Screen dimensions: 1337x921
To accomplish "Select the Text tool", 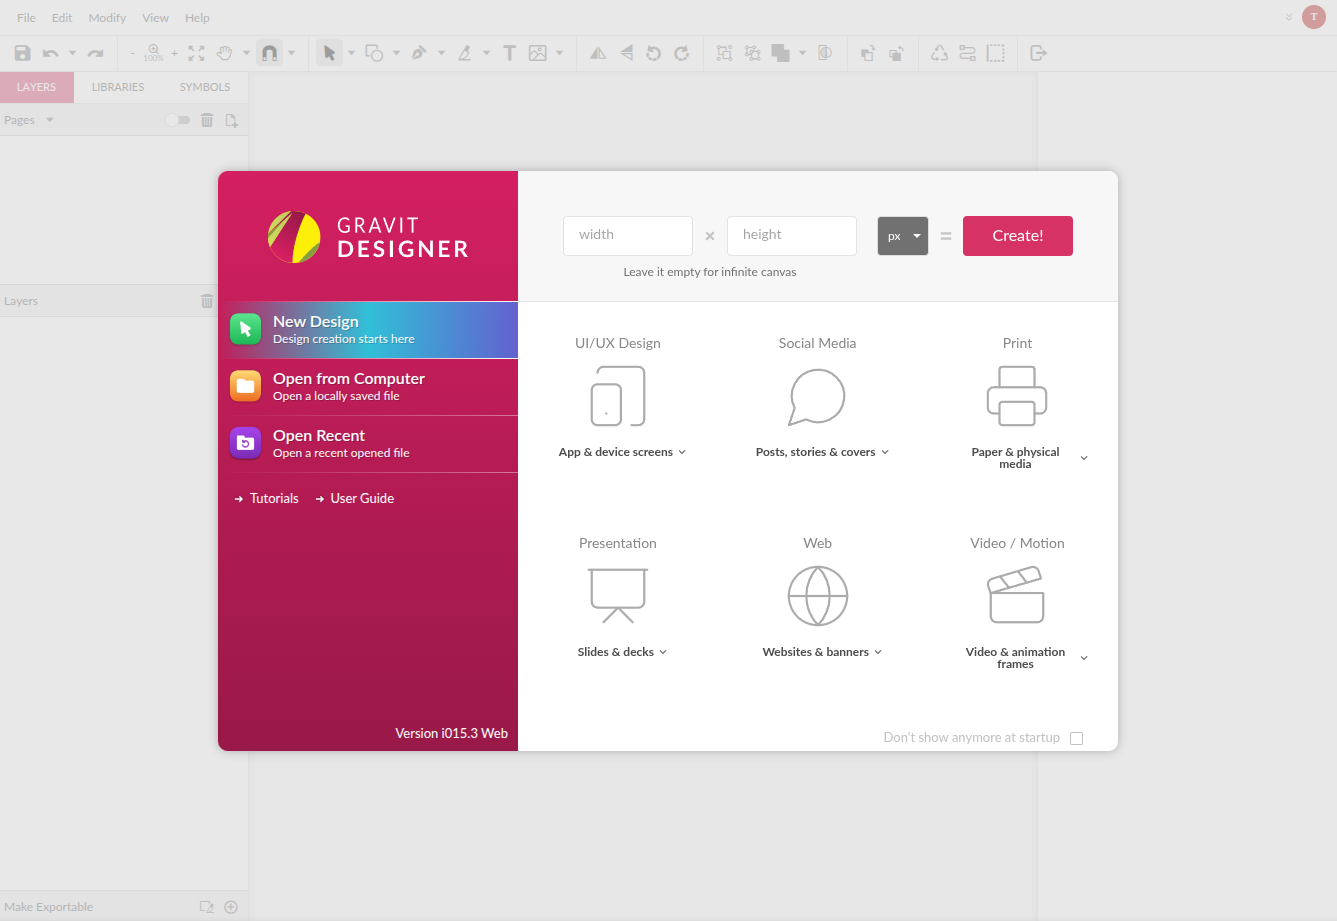I will [509, 53].
